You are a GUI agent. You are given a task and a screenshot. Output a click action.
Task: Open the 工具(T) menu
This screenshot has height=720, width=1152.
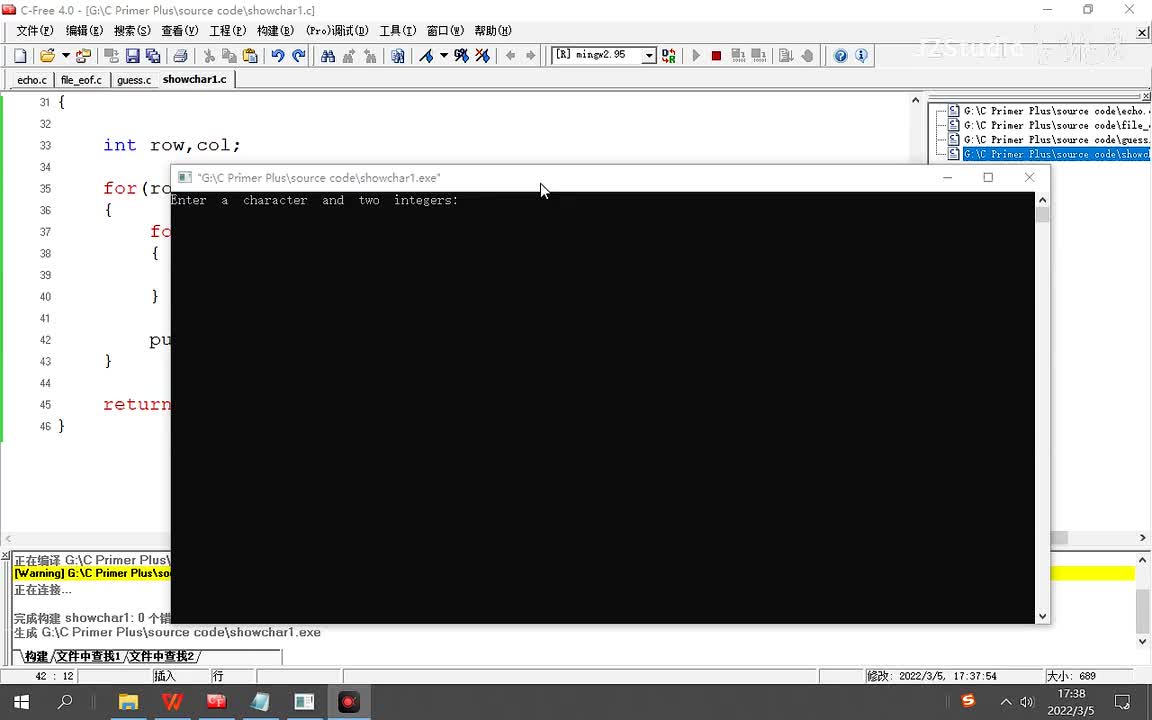point(397,31)
